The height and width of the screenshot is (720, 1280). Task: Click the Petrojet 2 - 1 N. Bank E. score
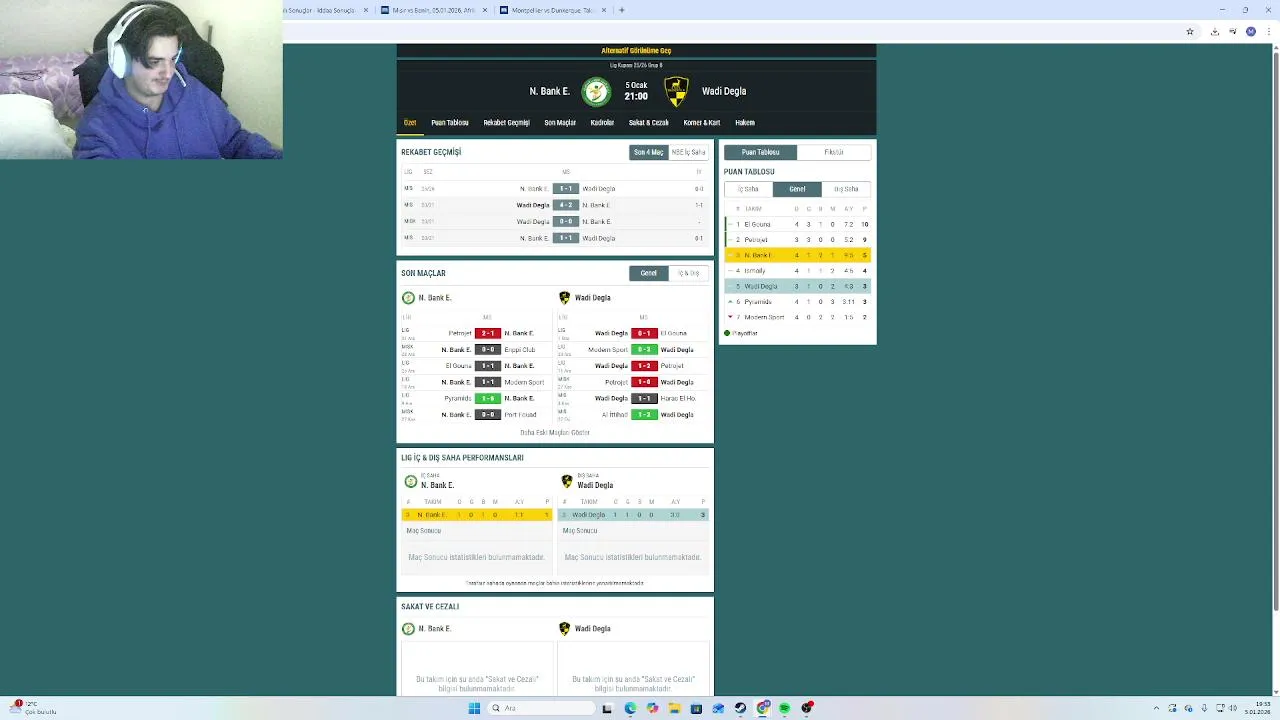pyautogui.click(x=487, y=333)
